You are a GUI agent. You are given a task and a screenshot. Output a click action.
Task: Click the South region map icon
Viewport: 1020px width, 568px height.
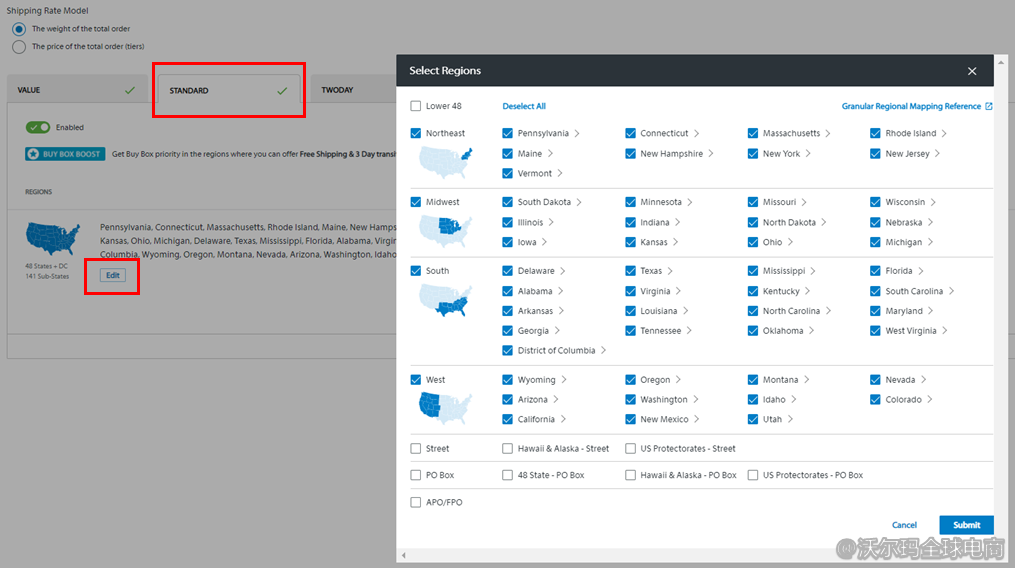point(444,300)
